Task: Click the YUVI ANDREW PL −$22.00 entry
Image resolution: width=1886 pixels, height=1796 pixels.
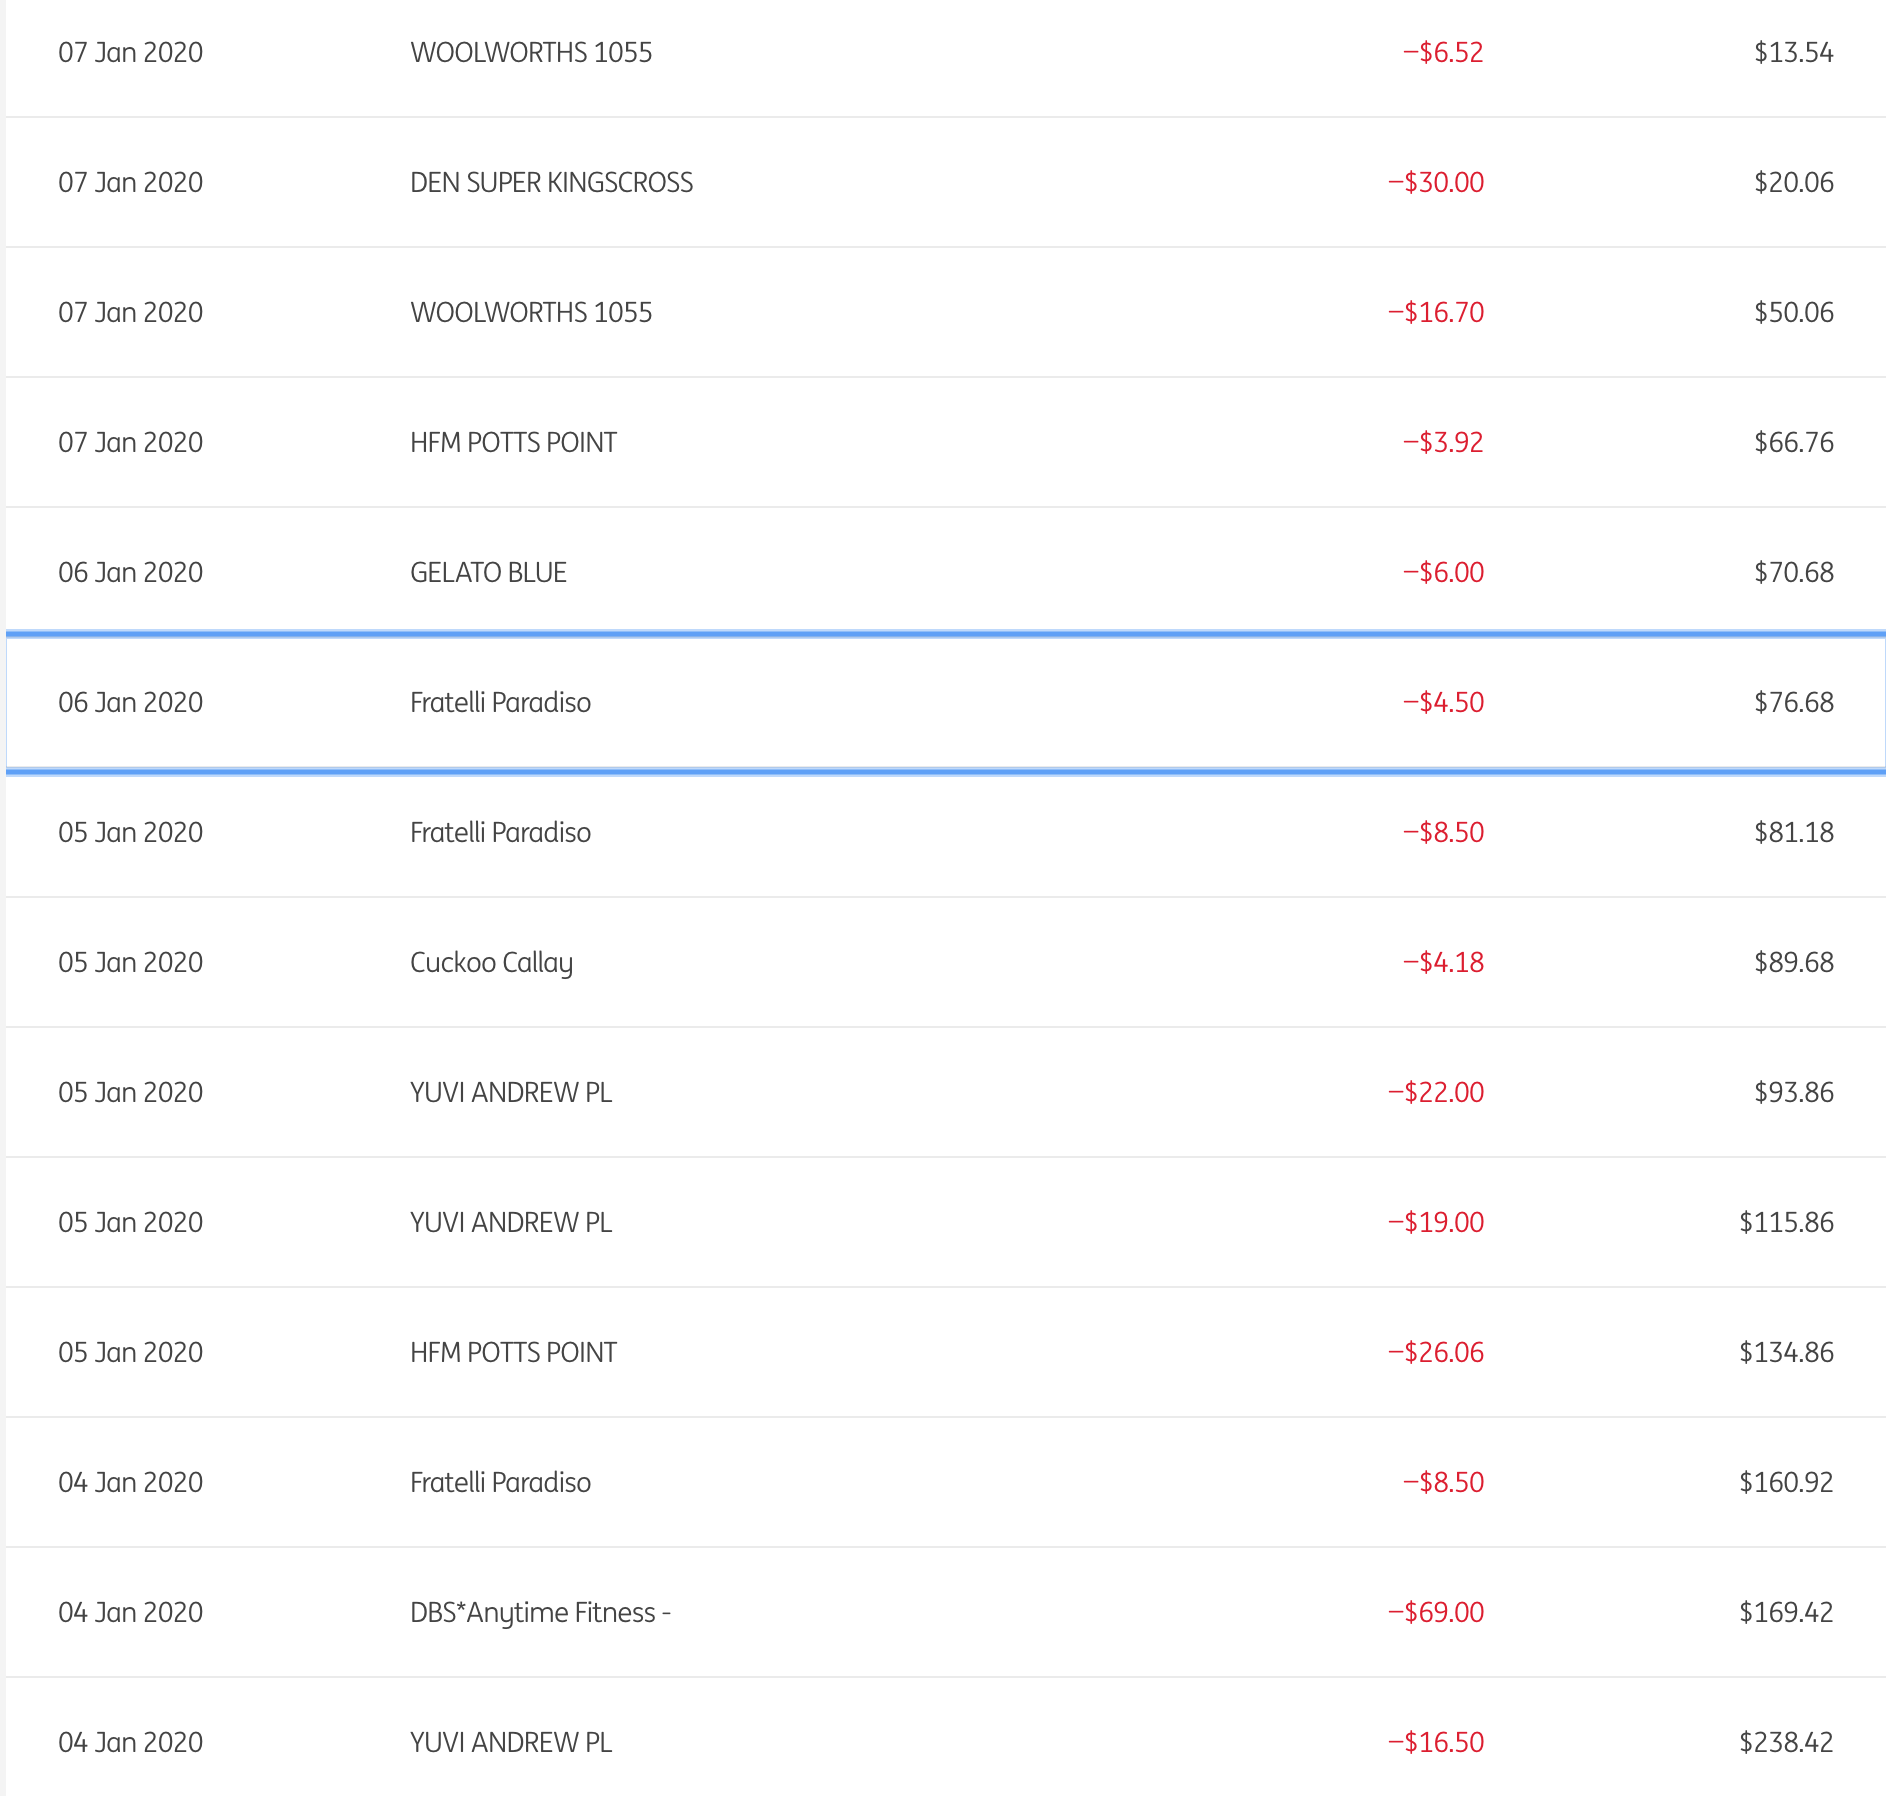Action: [511, 1092]
